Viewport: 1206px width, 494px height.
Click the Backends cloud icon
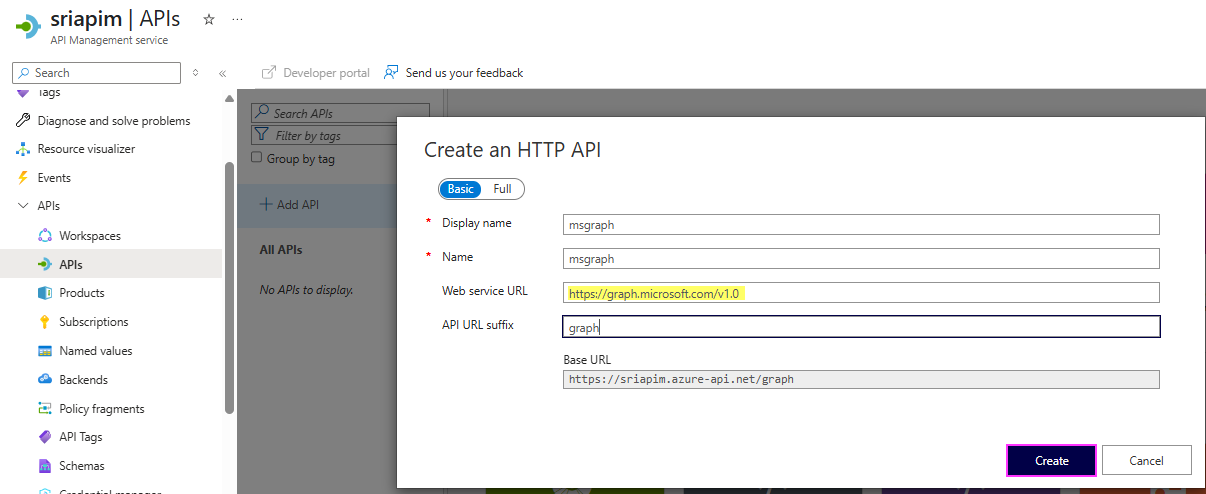coord(44,380)
